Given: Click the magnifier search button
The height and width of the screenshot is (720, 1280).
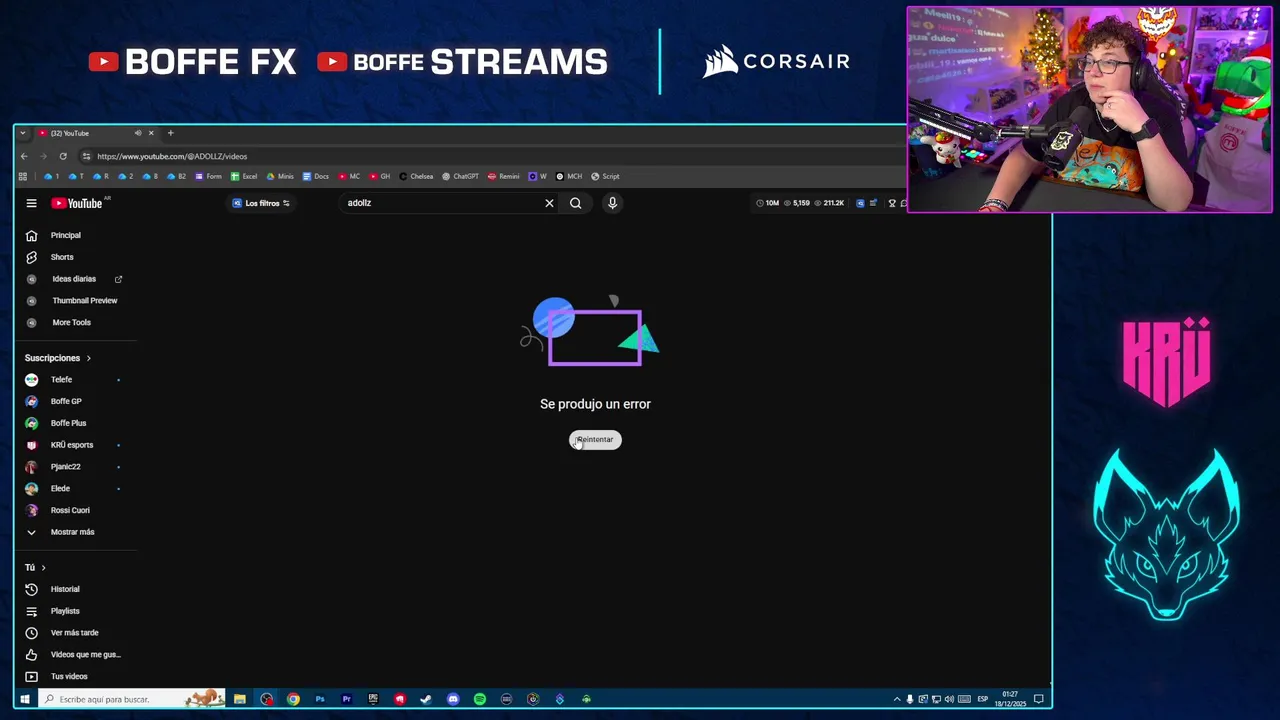Looking at the screenshot, I should [576, 203].
